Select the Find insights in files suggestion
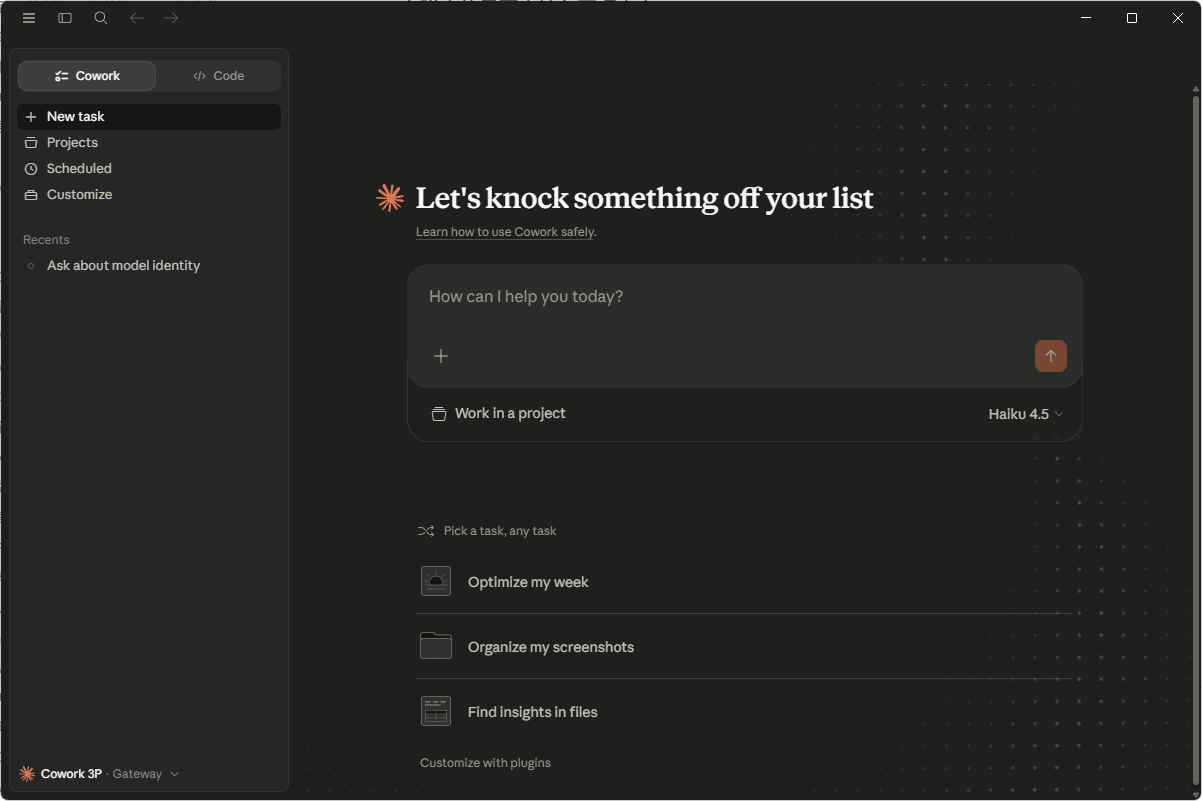 (x=744, y=712)
